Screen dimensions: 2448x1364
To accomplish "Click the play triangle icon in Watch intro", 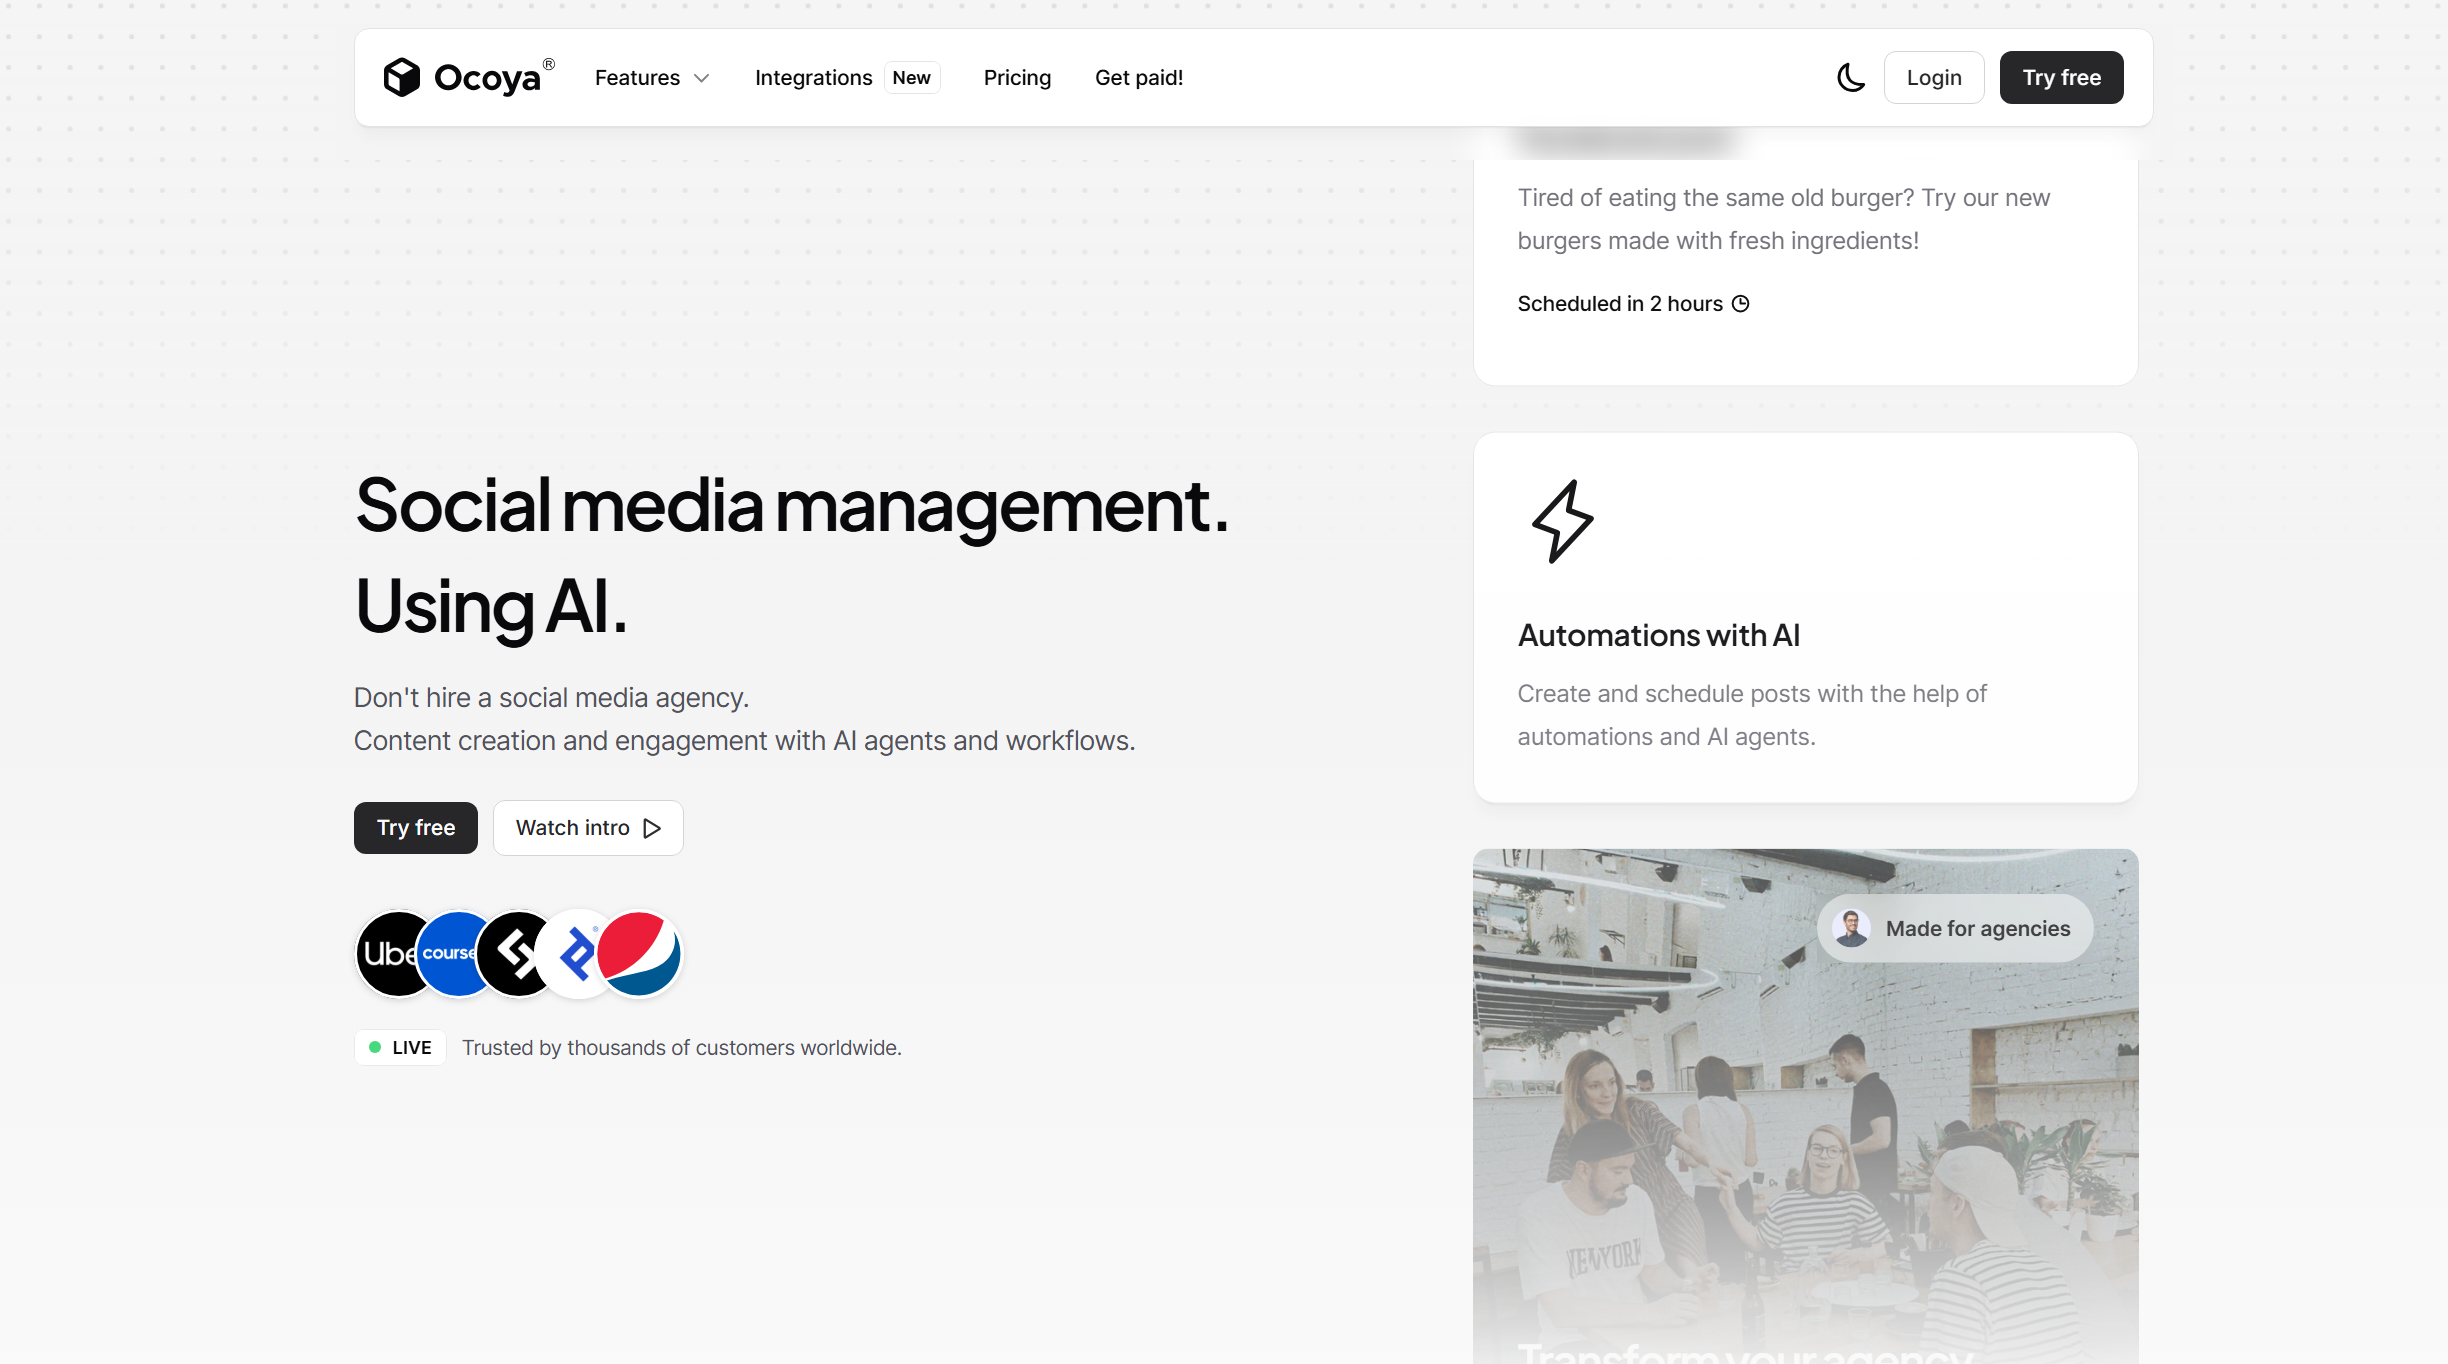I will (652, 828).
